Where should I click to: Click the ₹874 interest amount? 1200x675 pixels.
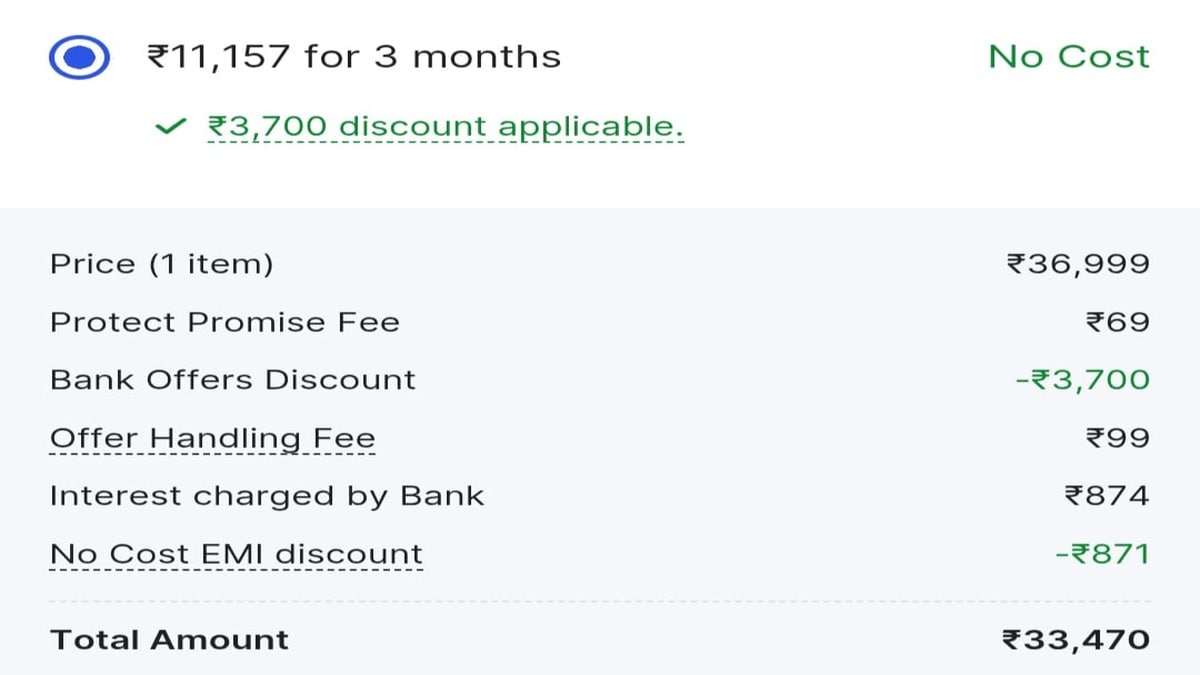point(1107,496)
